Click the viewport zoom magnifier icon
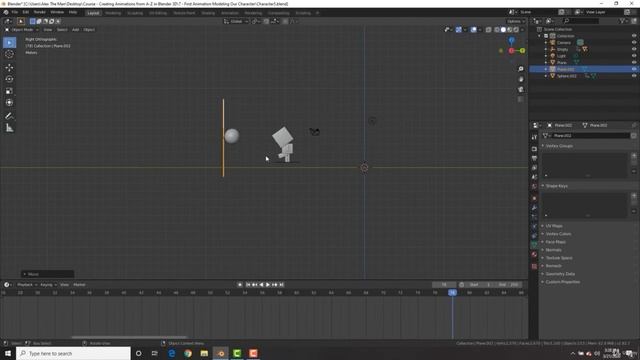 pyautogui.click(x=520, y=69)
